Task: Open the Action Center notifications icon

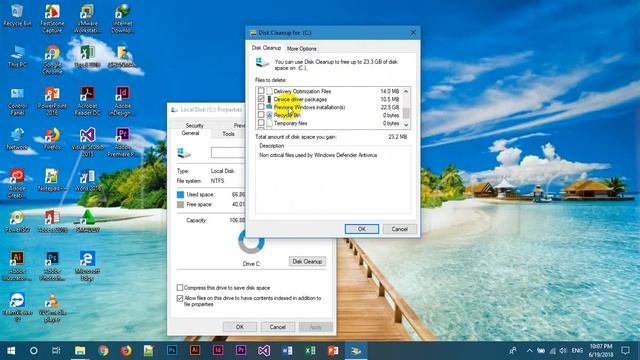Action: point(625,351)
